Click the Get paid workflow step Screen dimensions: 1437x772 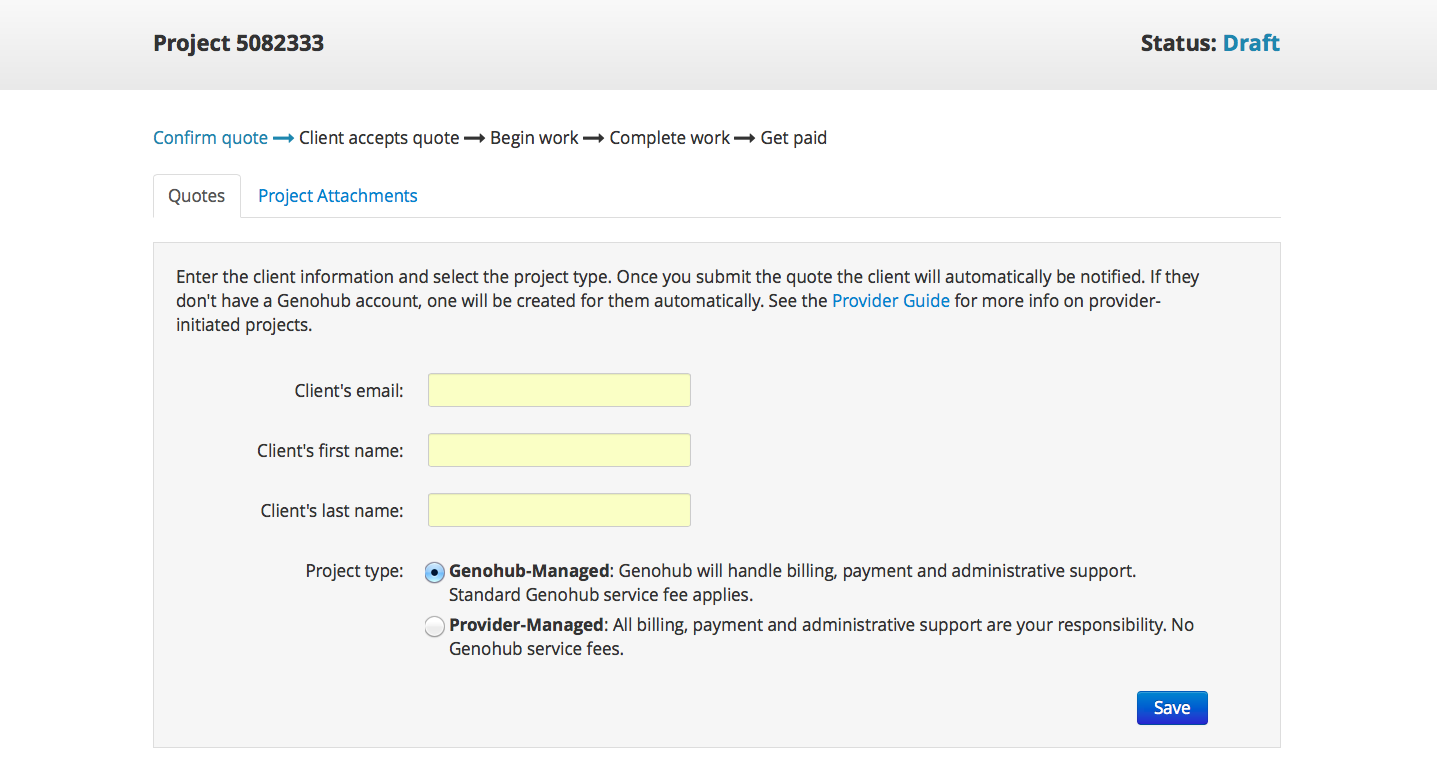793,138
